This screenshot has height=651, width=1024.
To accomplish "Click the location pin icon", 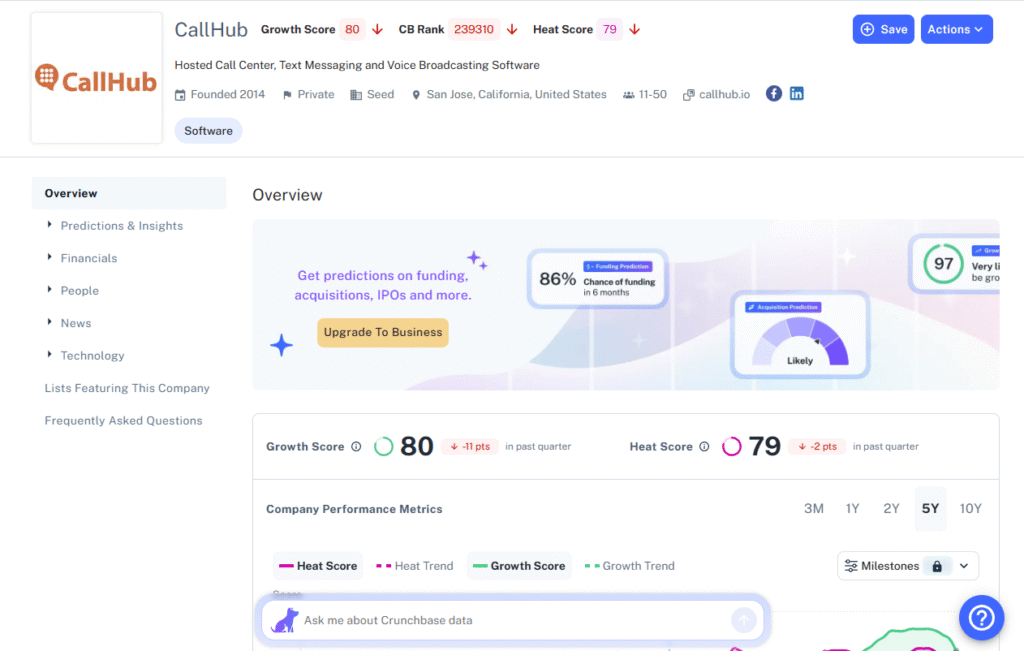I will (x=416, y=95).
